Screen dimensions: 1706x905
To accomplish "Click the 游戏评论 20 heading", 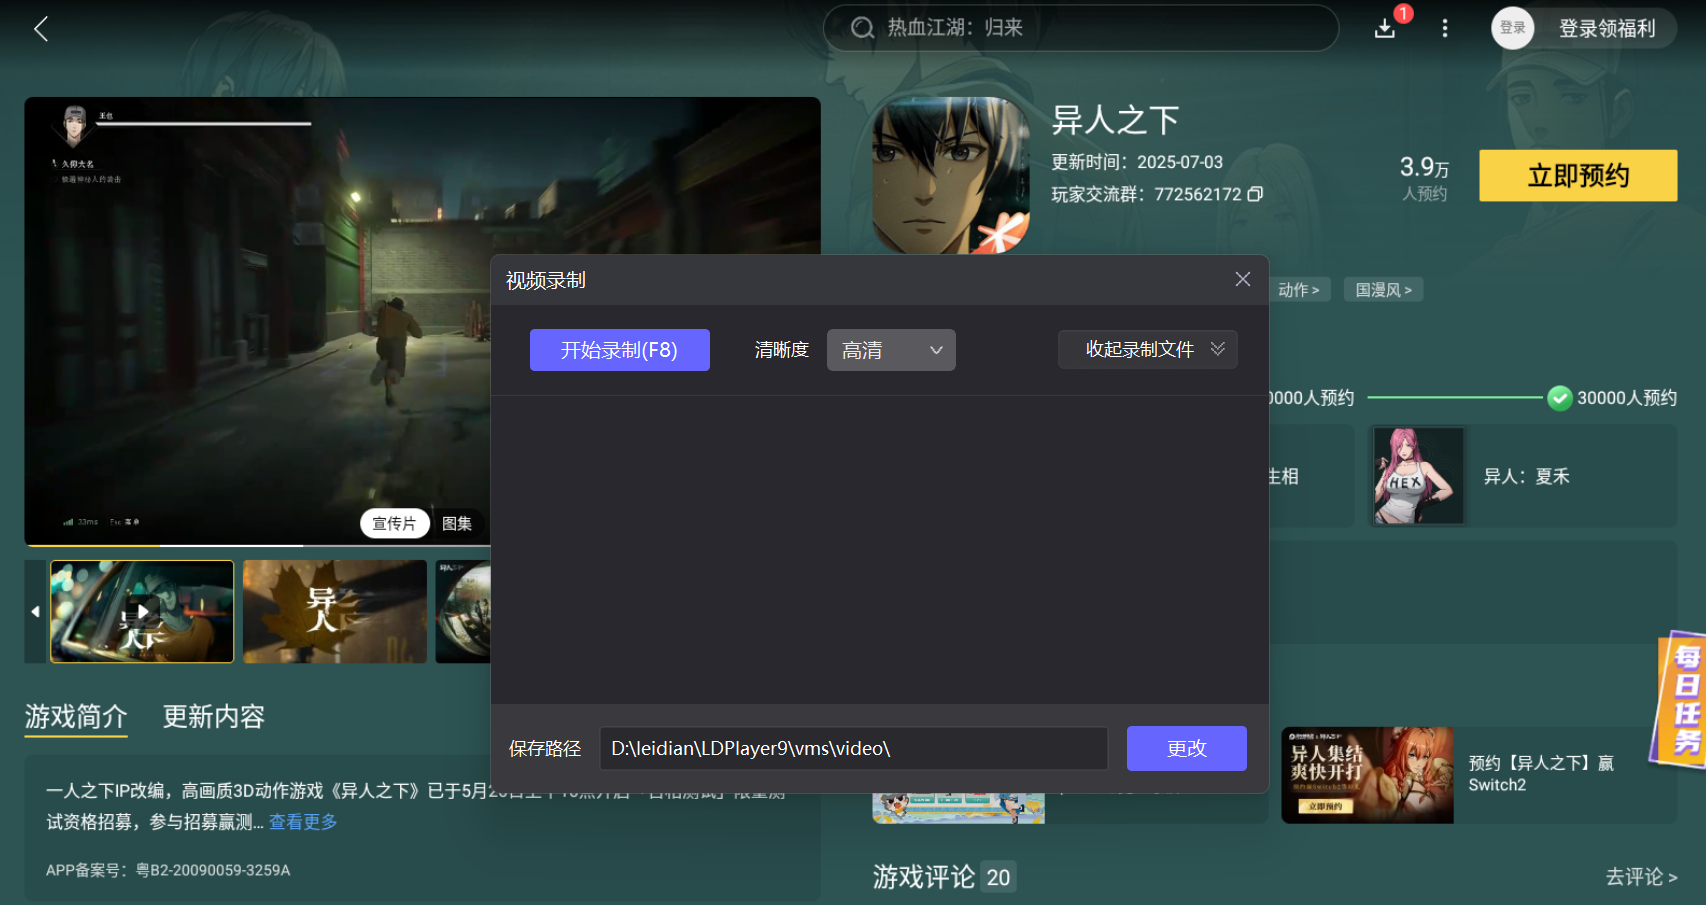I will pyautogui.click(x=944, y=877).
